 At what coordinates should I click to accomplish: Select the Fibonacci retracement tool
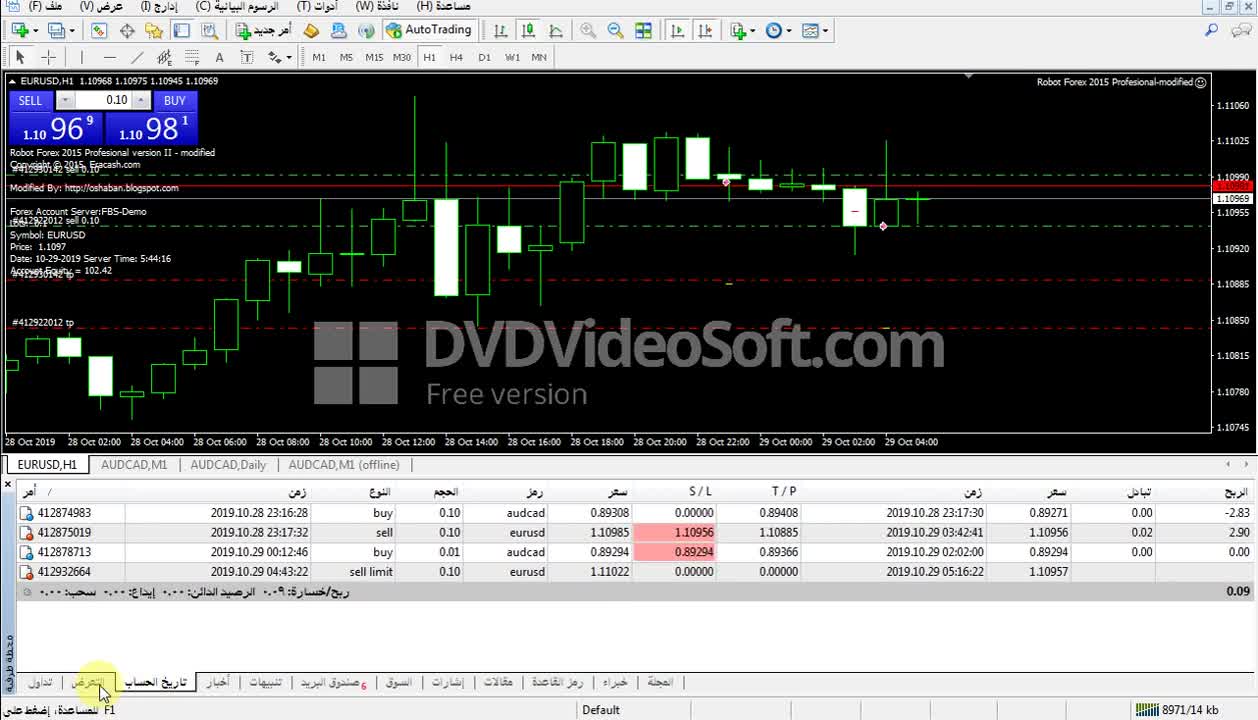(x=192, y=57)
